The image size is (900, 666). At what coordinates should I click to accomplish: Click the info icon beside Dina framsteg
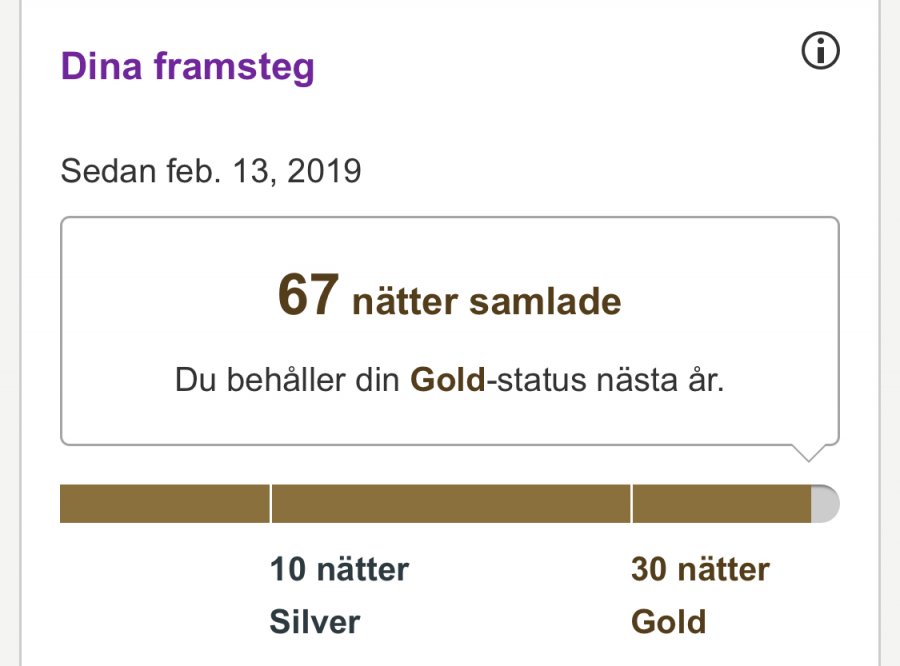pyautogui.click(x=821, y=51)
